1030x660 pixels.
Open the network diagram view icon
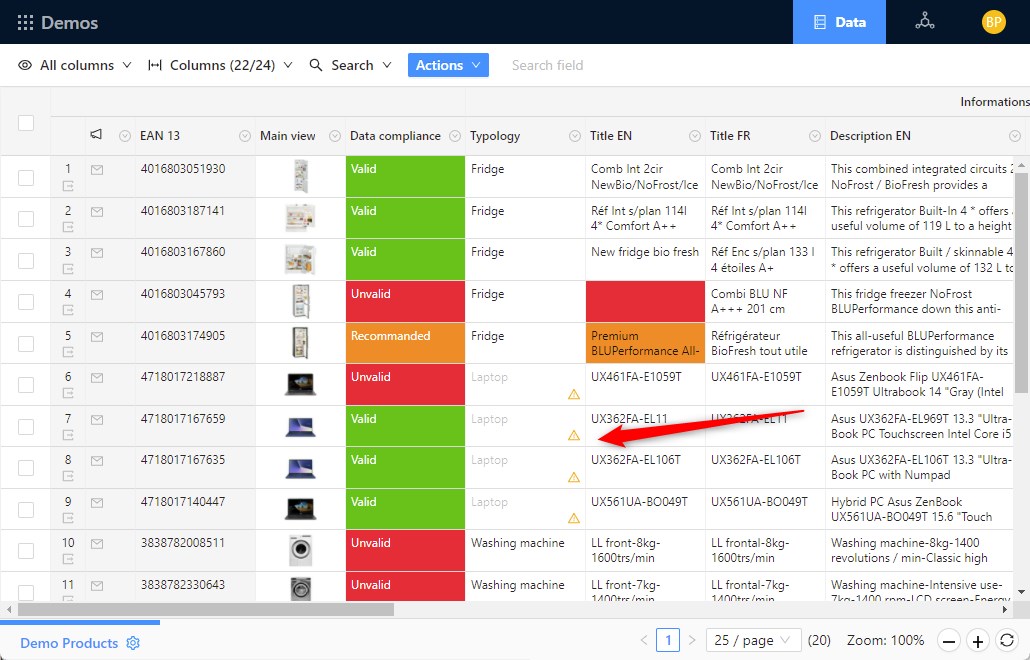coord(924,22)
